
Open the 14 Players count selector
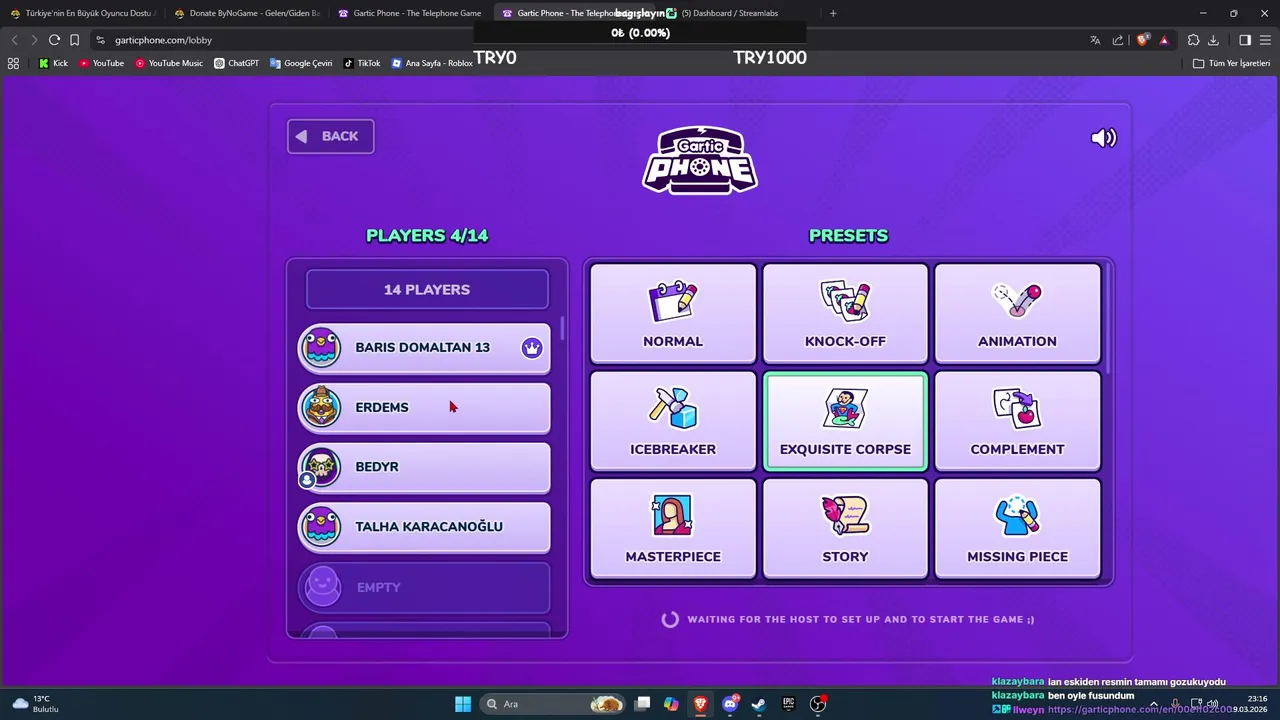(x=427, y=289)
